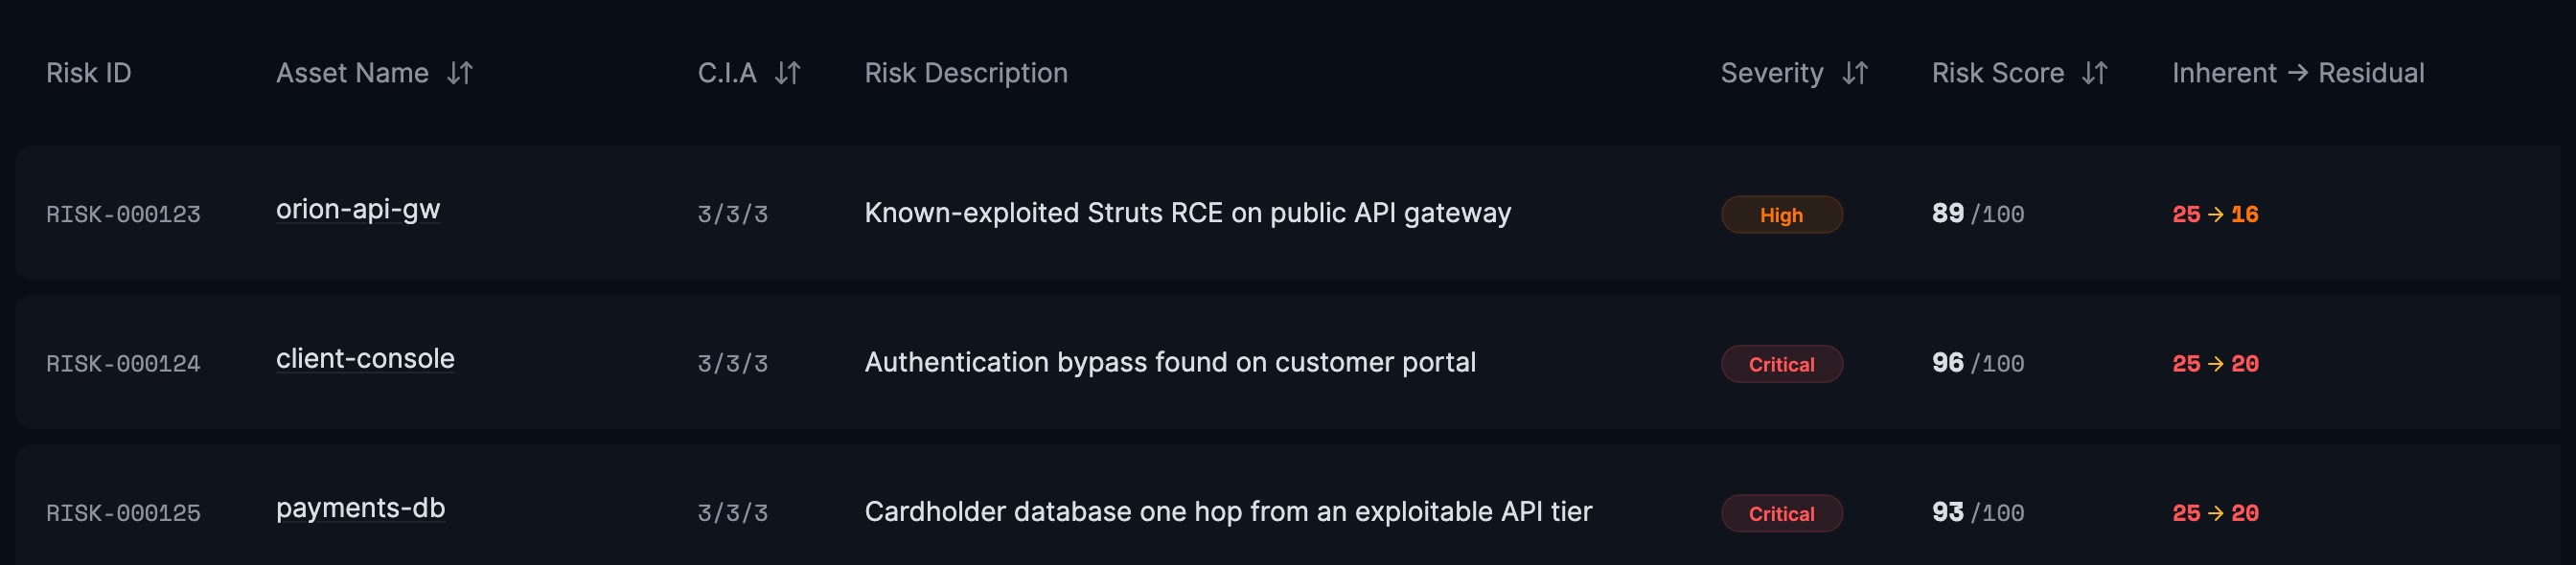
Task: Click the 96/100 risk score value
Action: pos(1978,363)
